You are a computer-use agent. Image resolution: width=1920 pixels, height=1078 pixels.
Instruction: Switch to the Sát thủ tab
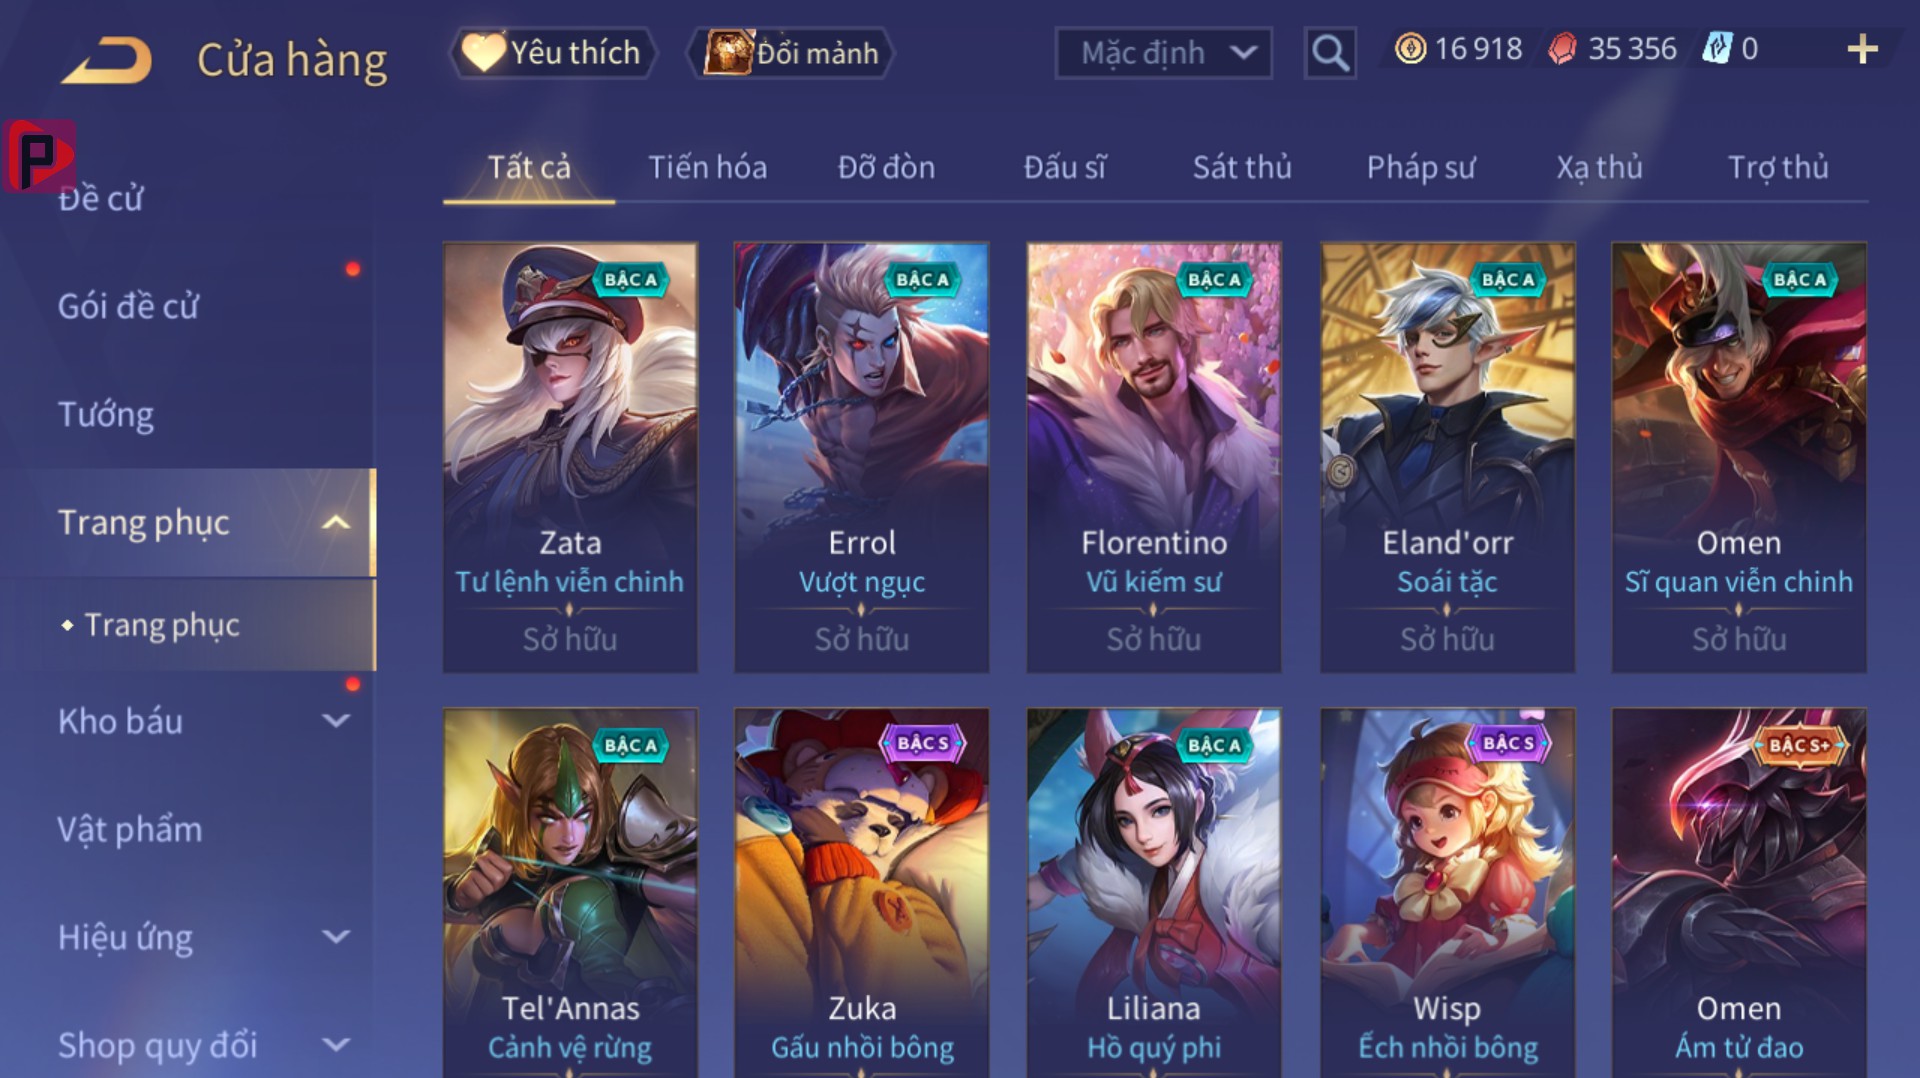point(1242,167)
